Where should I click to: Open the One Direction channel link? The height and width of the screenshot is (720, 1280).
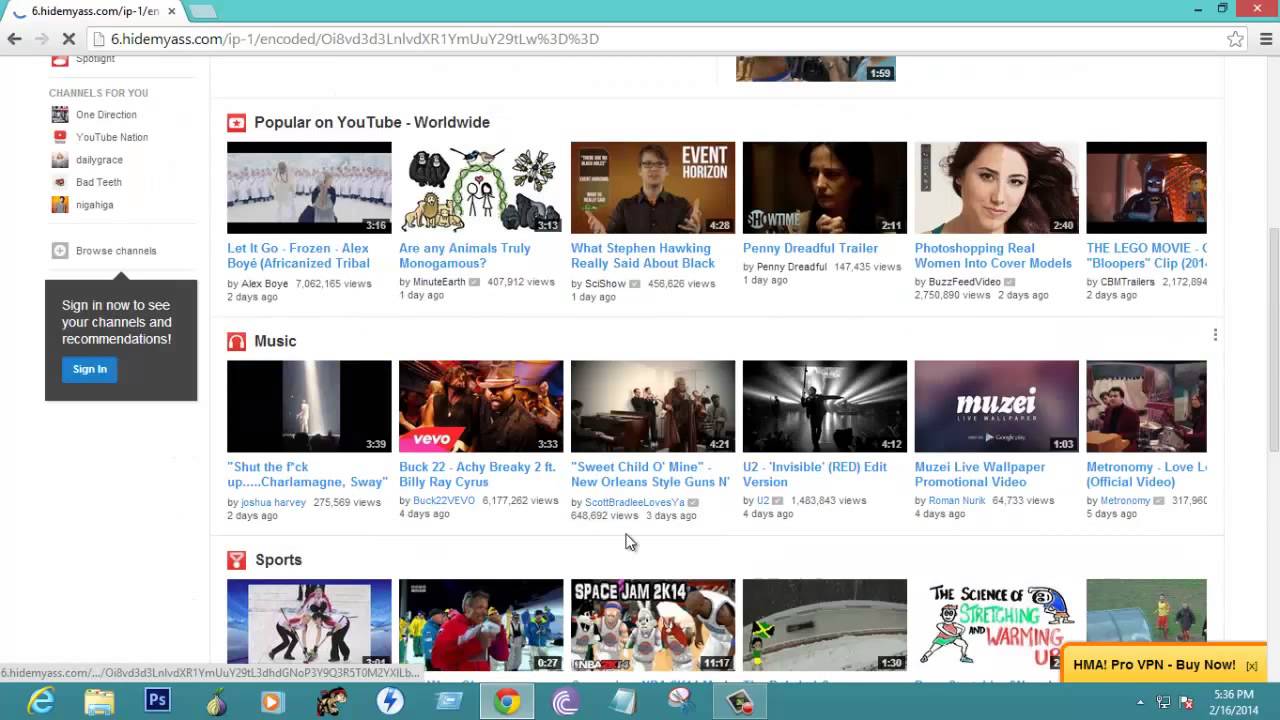click(x=106, y=115)
